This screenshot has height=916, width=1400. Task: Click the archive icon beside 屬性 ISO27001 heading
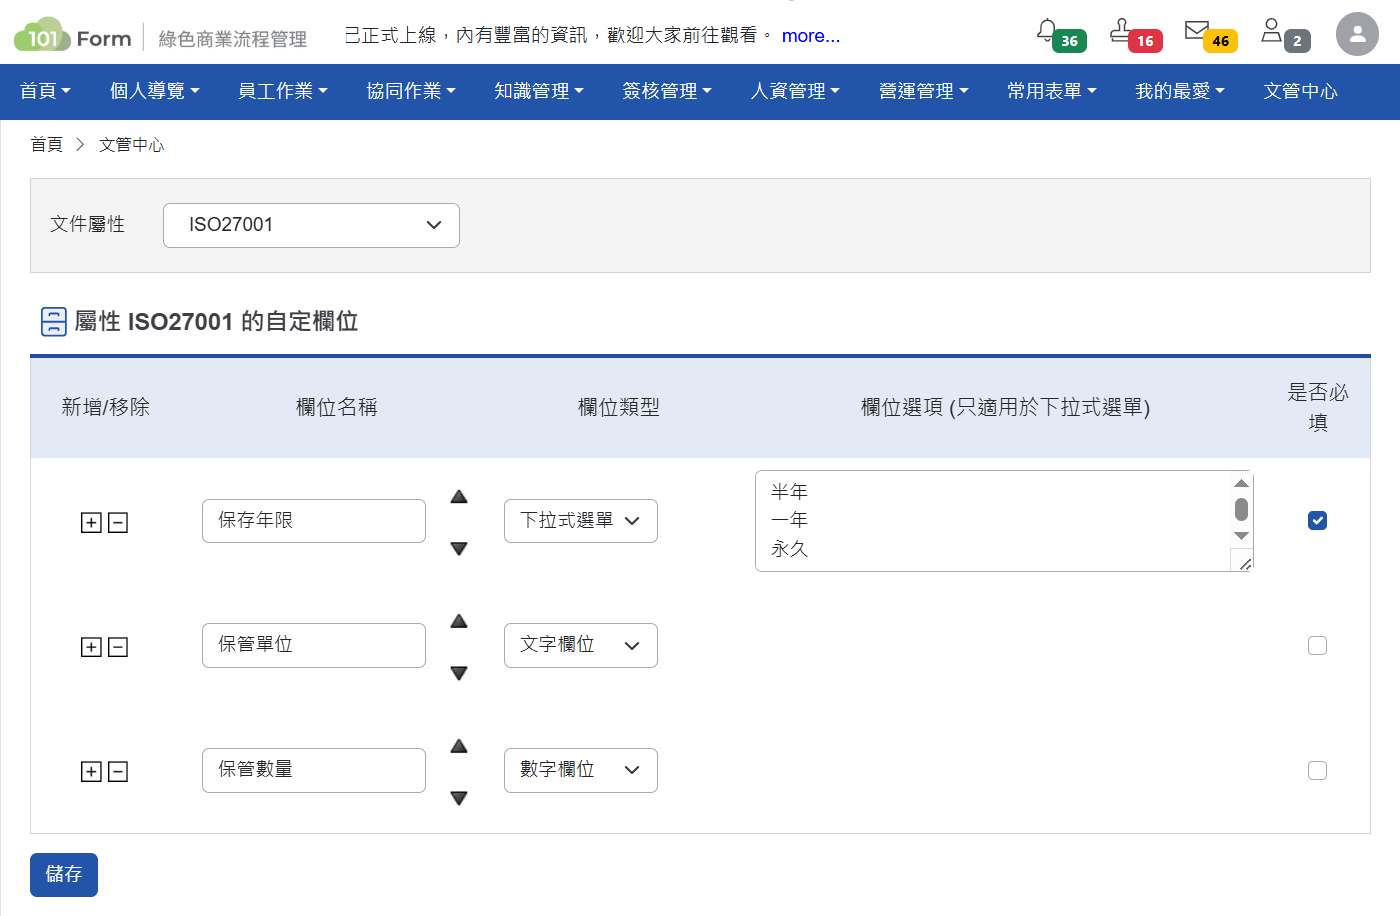(54, 321)
